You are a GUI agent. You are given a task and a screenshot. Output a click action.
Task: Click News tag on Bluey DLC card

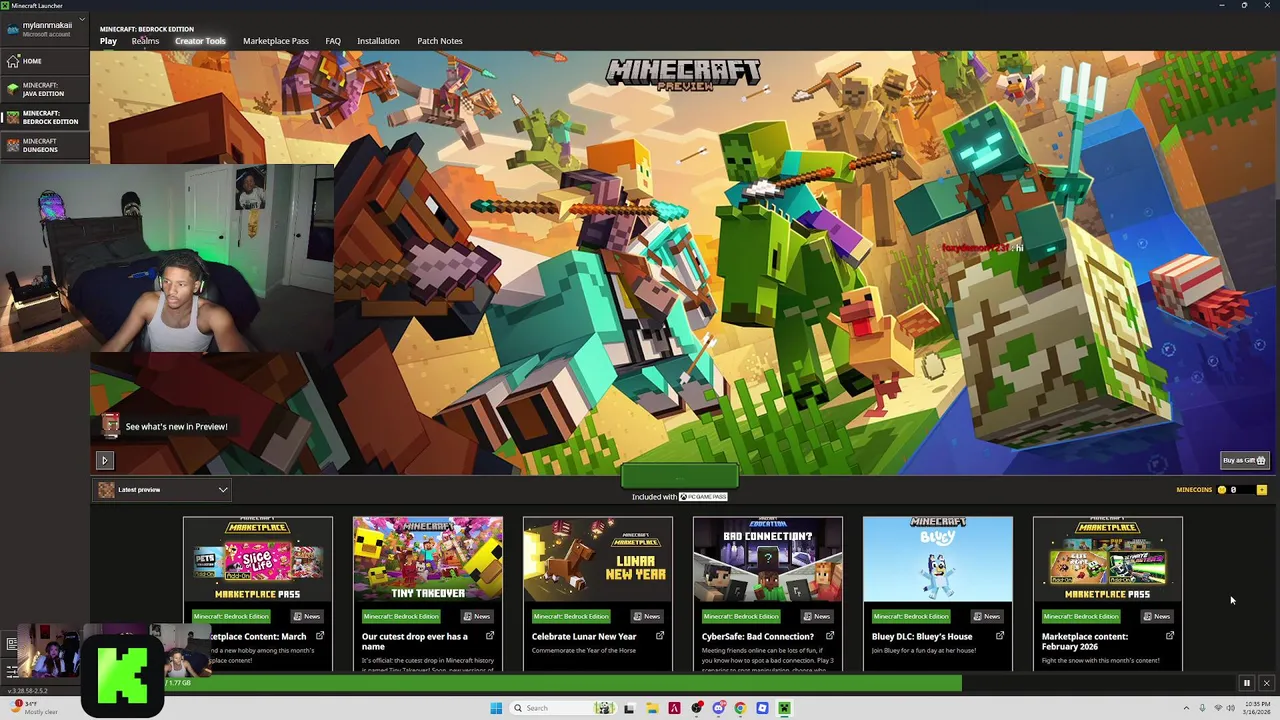[x=986, y=616]
